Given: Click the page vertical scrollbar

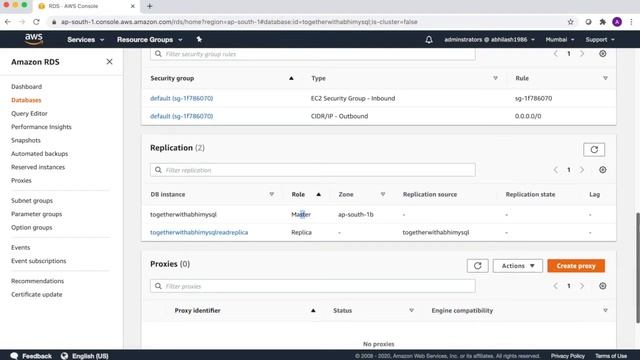Looking at the screenshot, I should pyautogui.click(x=638, y=267).
